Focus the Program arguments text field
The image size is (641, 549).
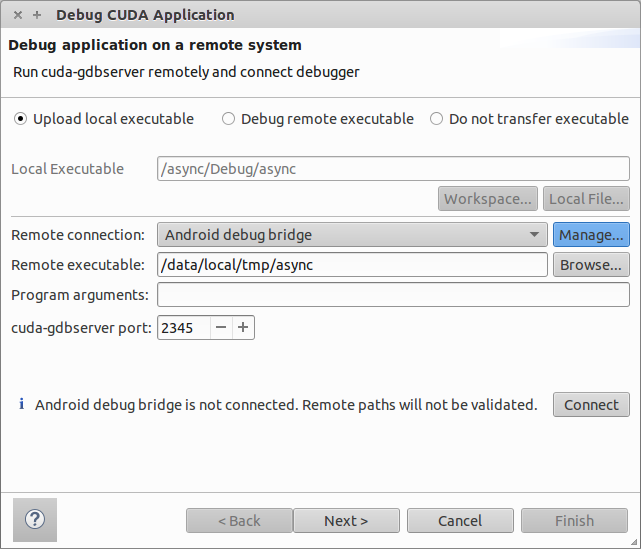coord(393,295)
